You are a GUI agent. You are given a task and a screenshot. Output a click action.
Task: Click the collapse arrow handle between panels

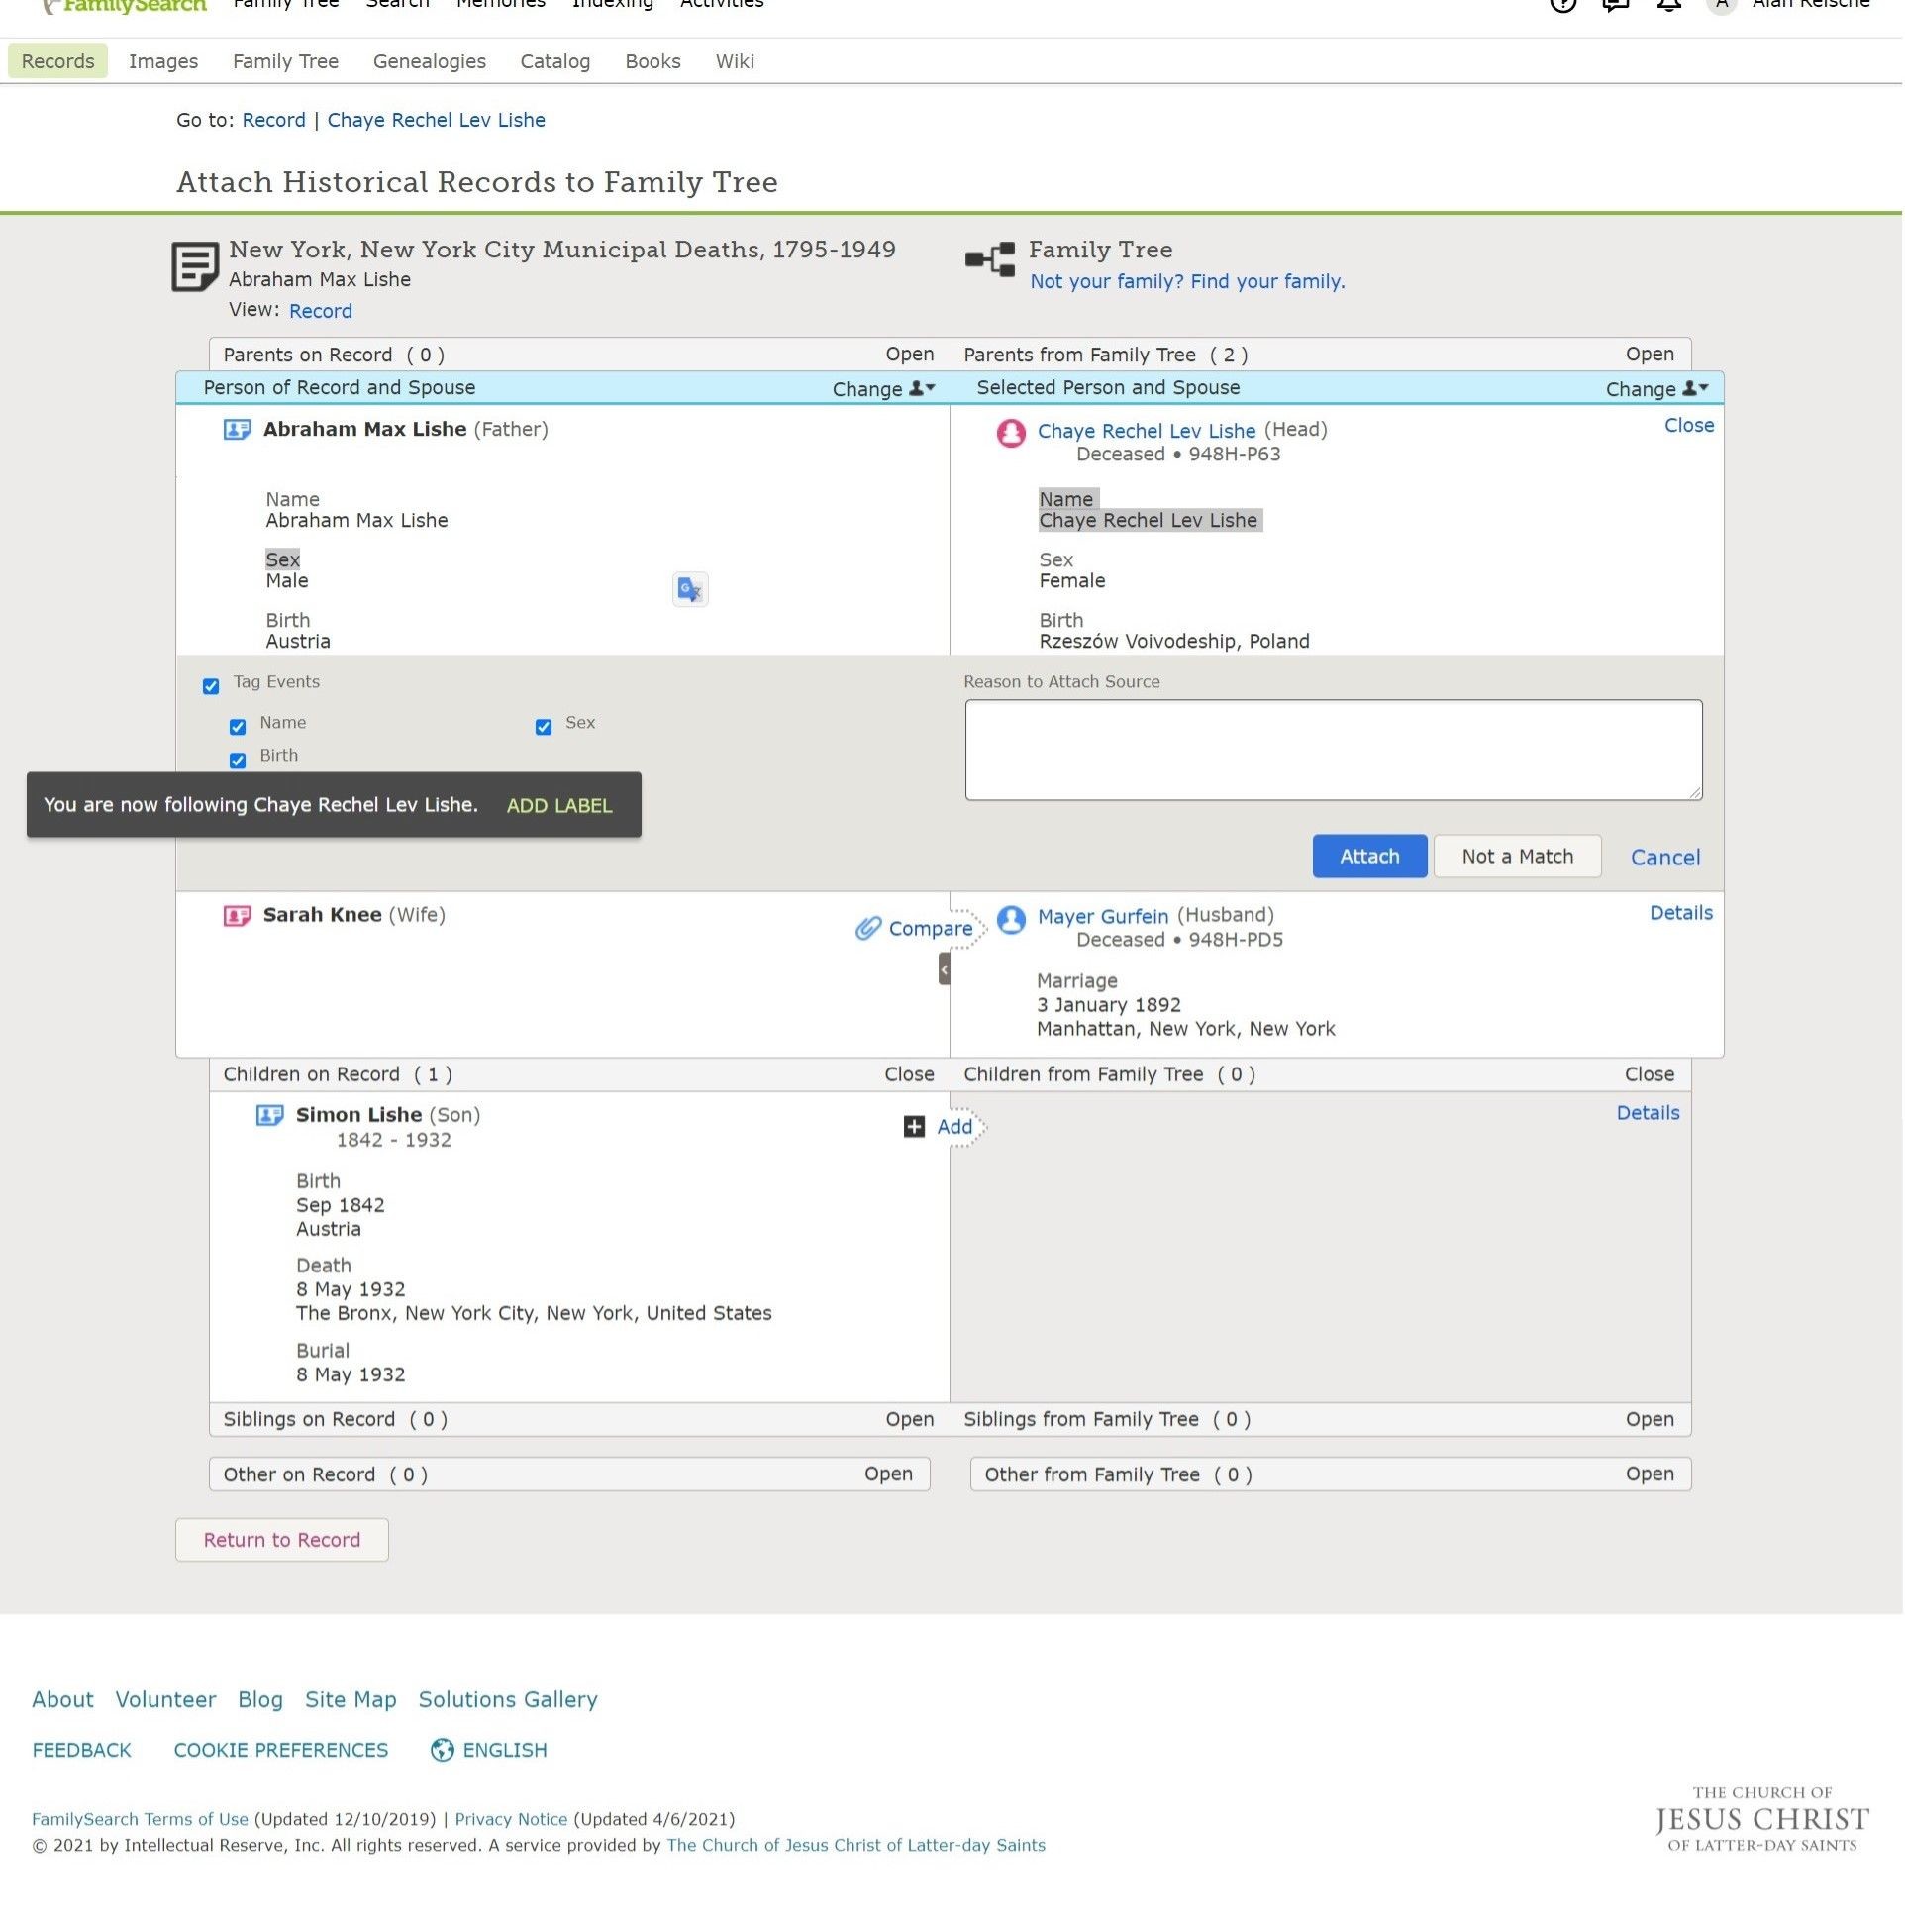point(944,969)
